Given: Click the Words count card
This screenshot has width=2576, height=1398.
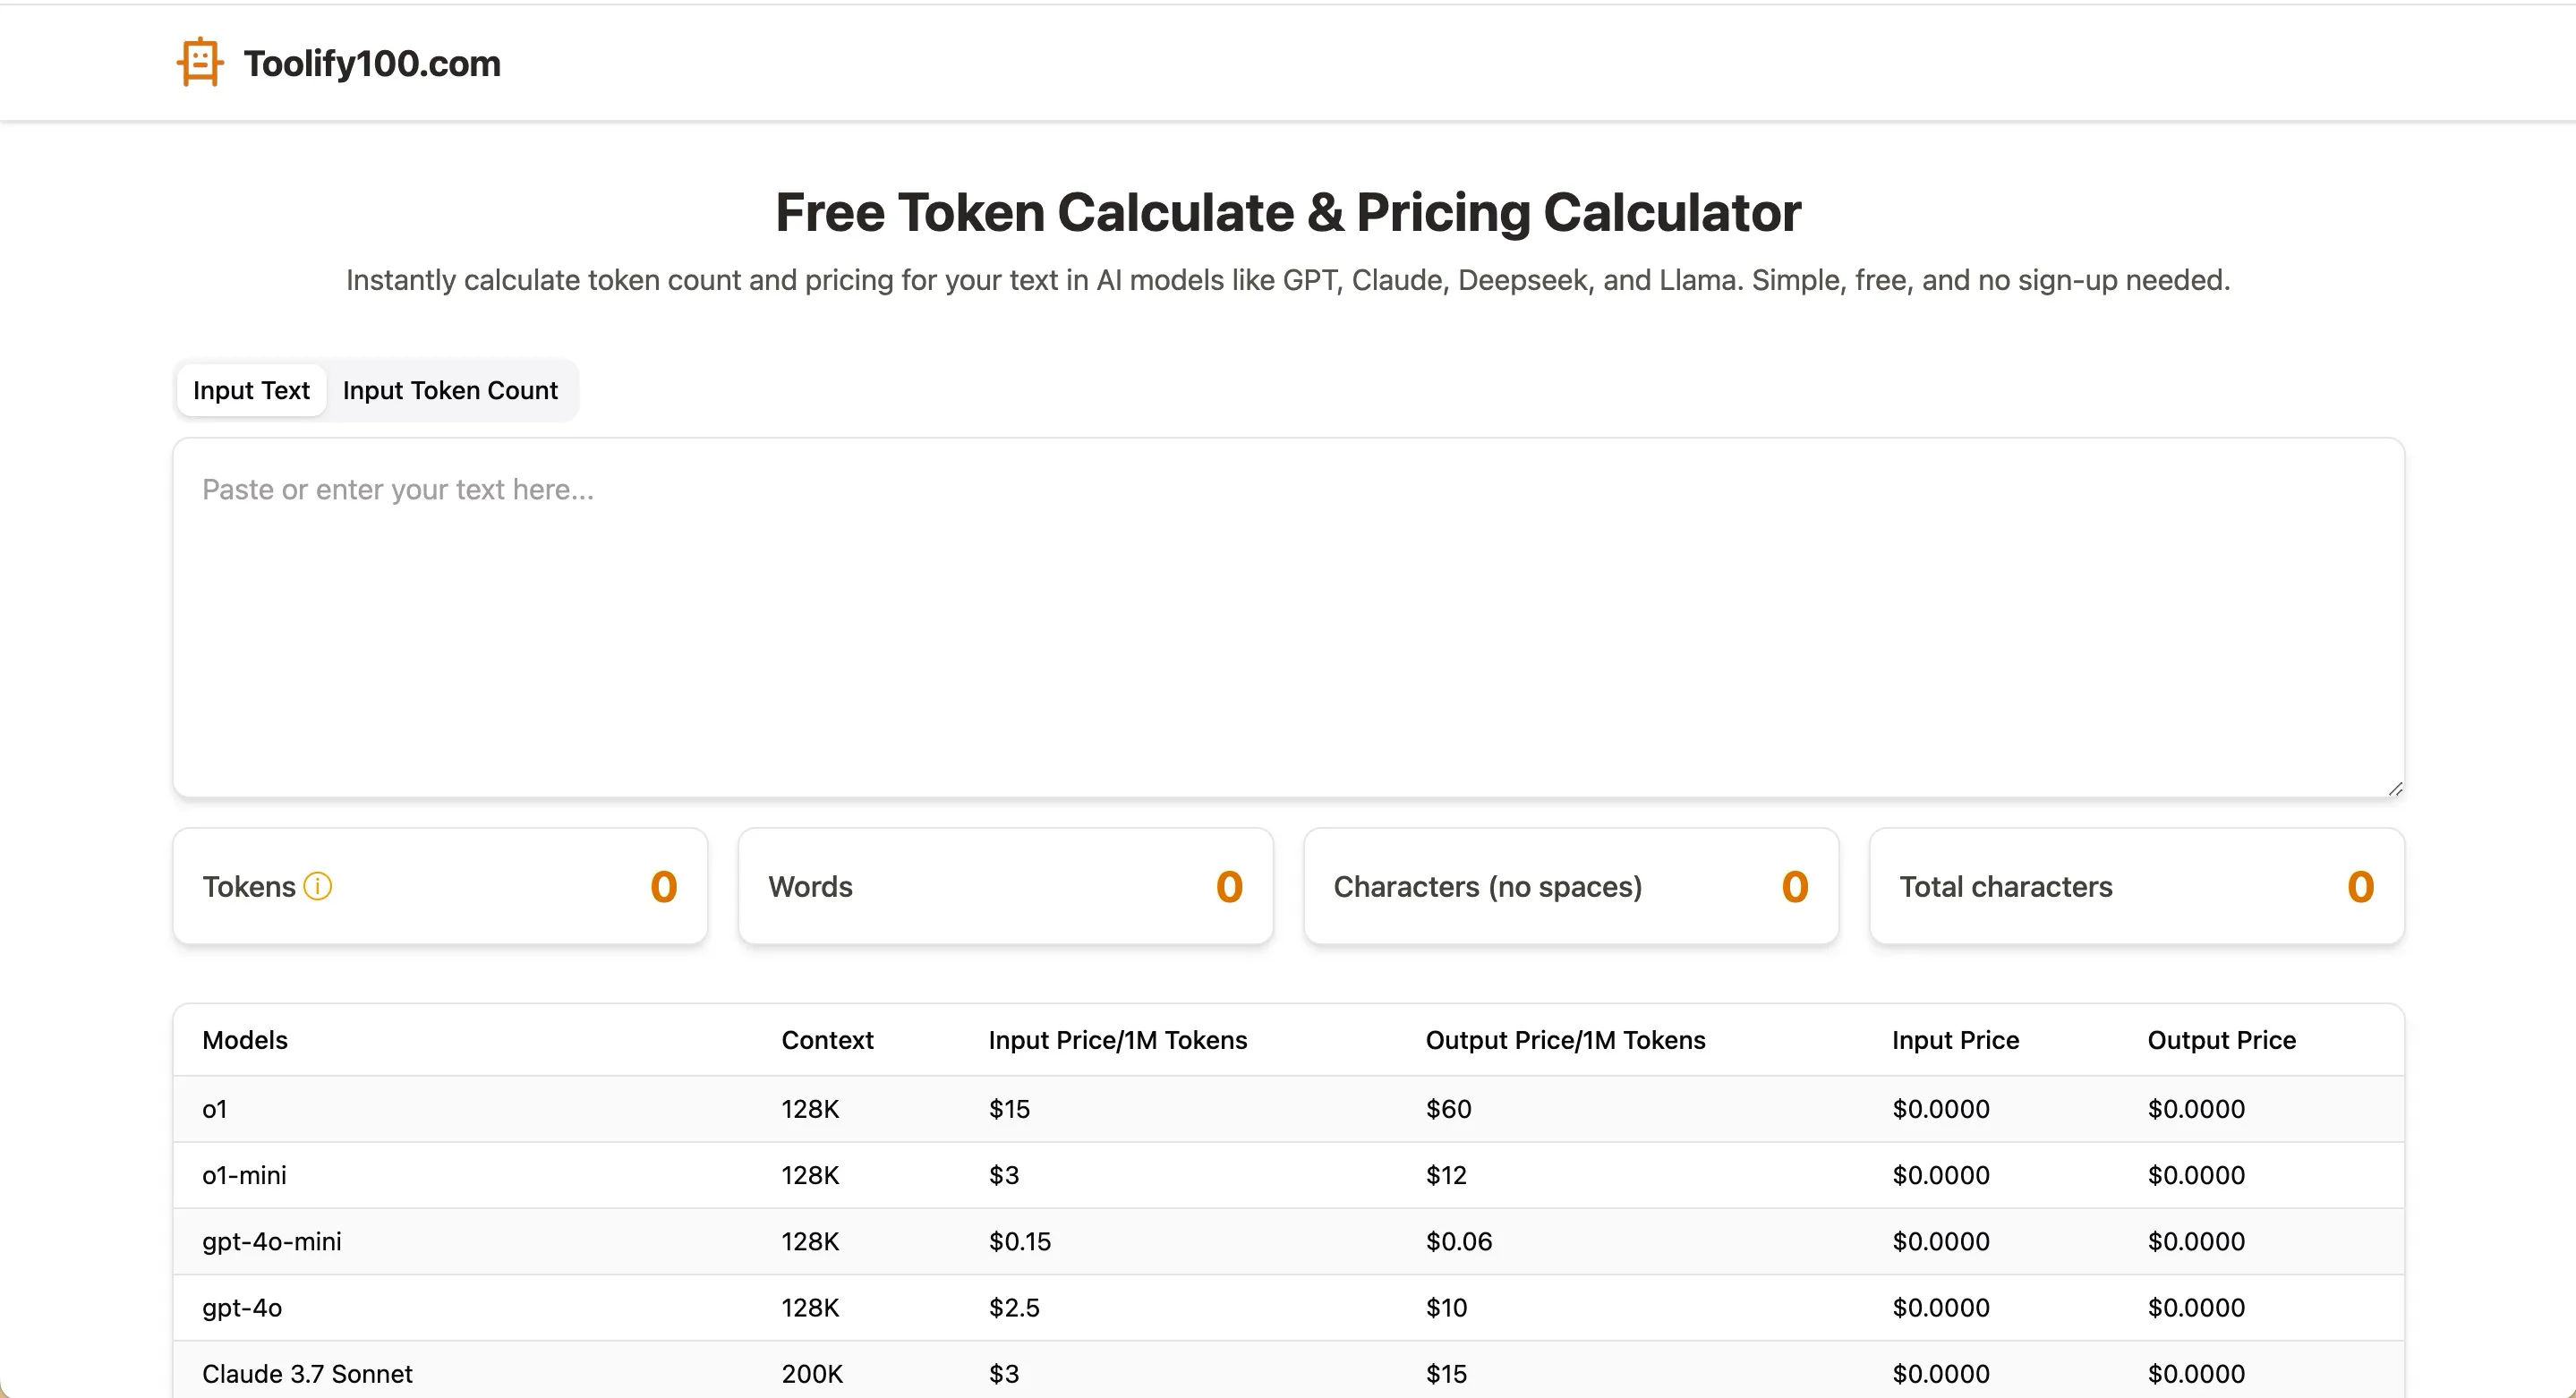Looking at the screenshot, I should tap(1005, 886).
